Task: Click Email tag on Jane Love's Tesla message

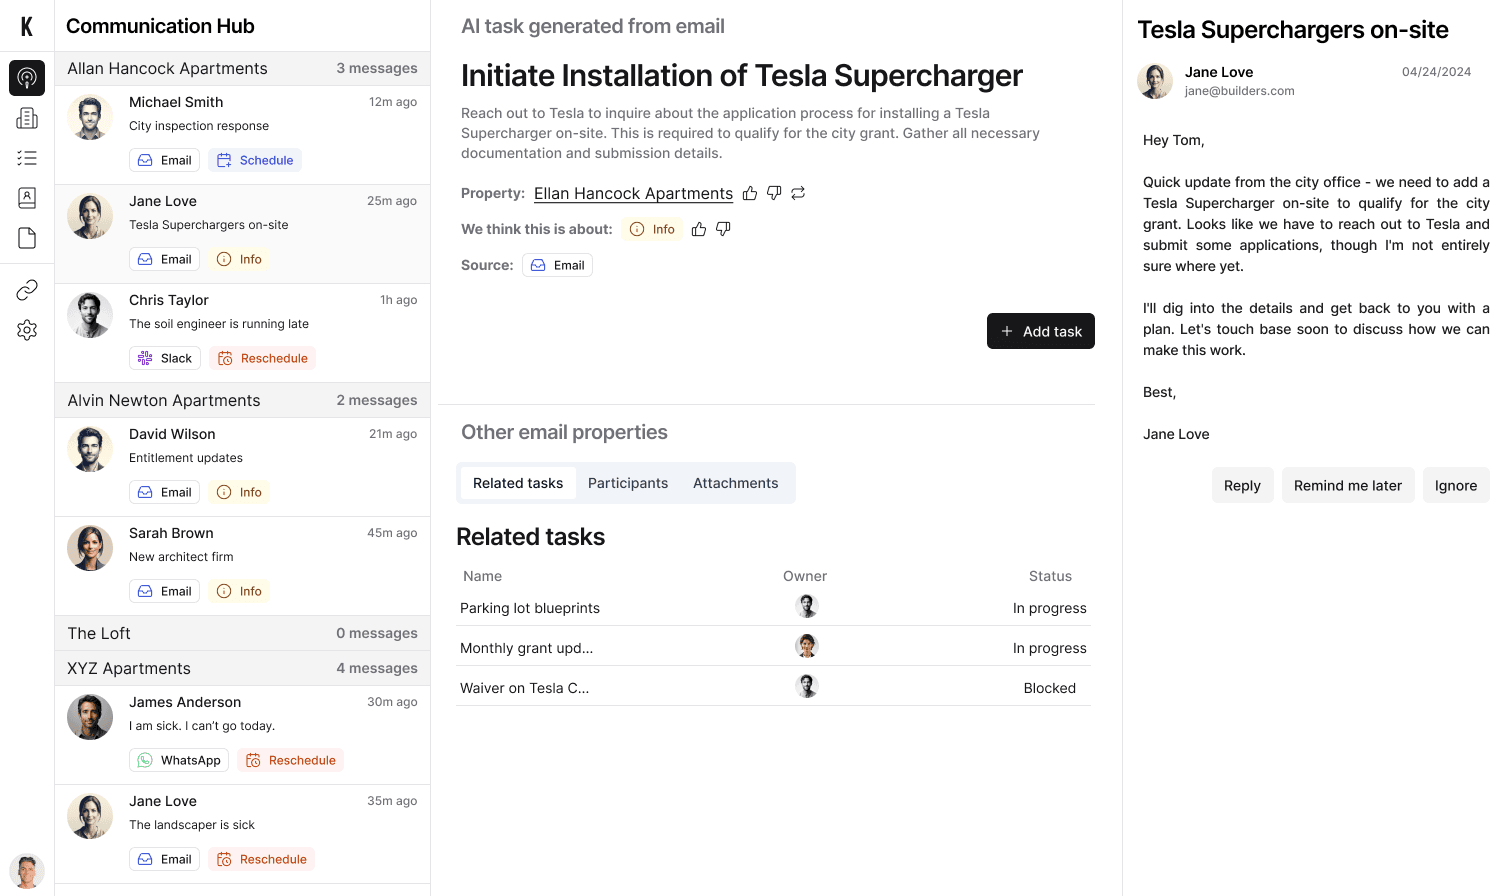Action: pos(164,259)
